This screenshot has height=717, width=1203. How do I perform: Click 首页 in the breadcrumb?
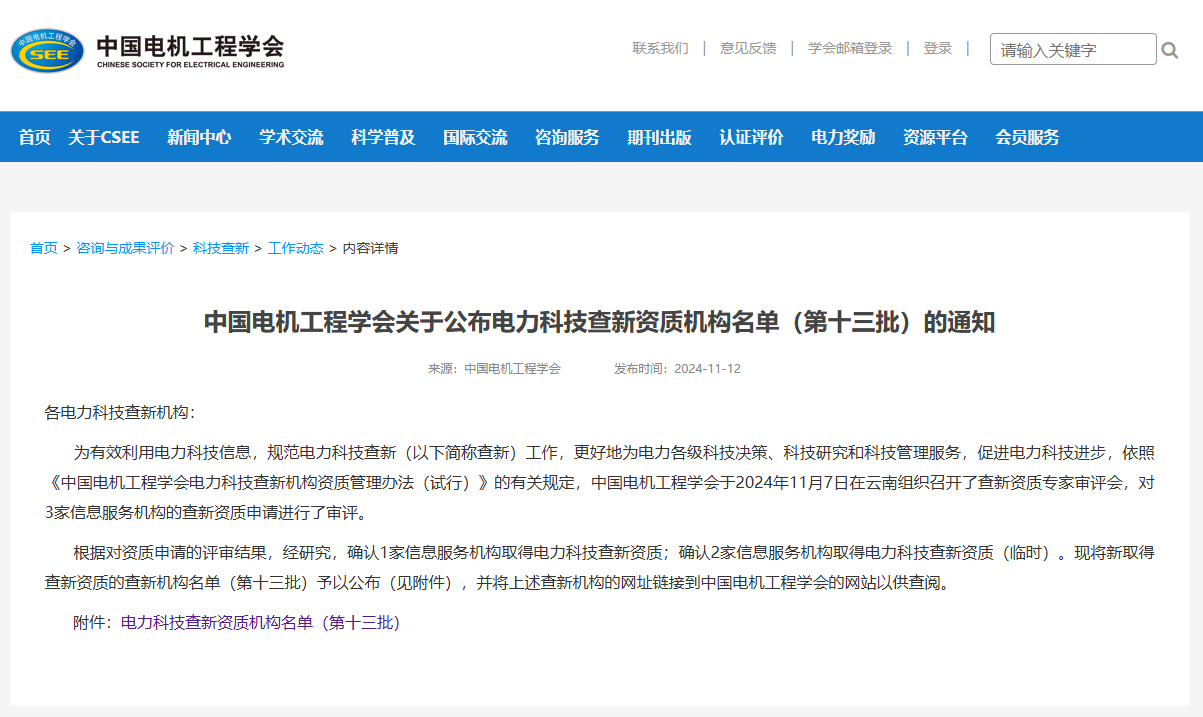pyautogui.click(x=44, y=248)
